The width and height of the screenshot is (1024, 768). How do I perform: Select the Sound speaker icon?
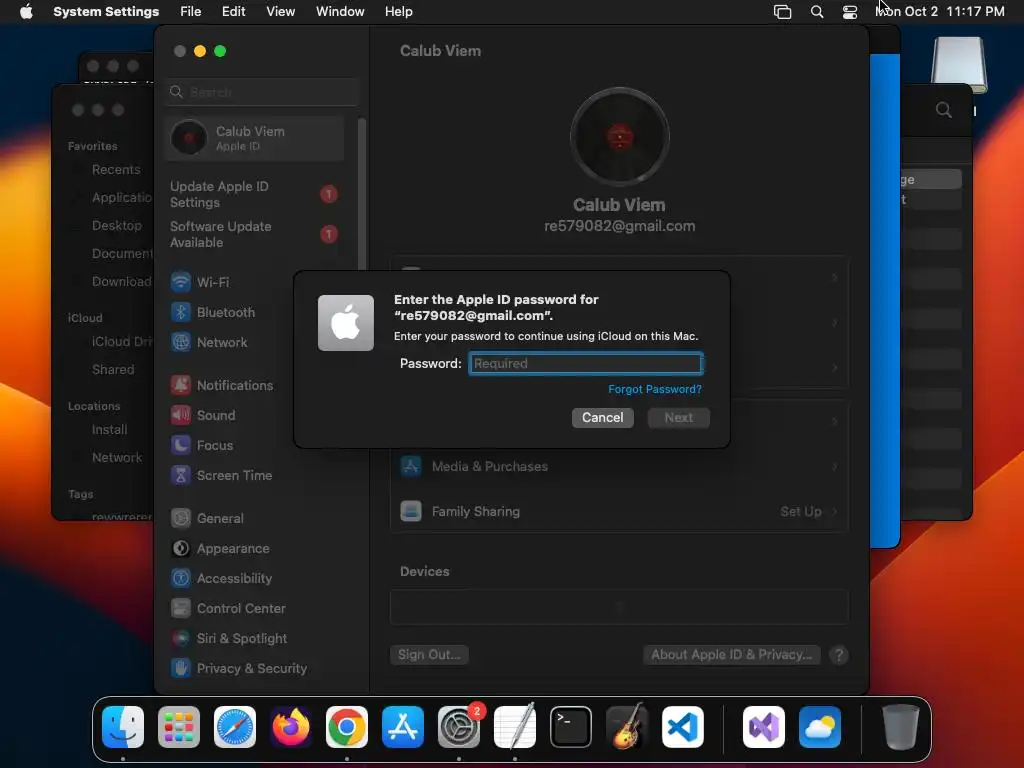181,415
